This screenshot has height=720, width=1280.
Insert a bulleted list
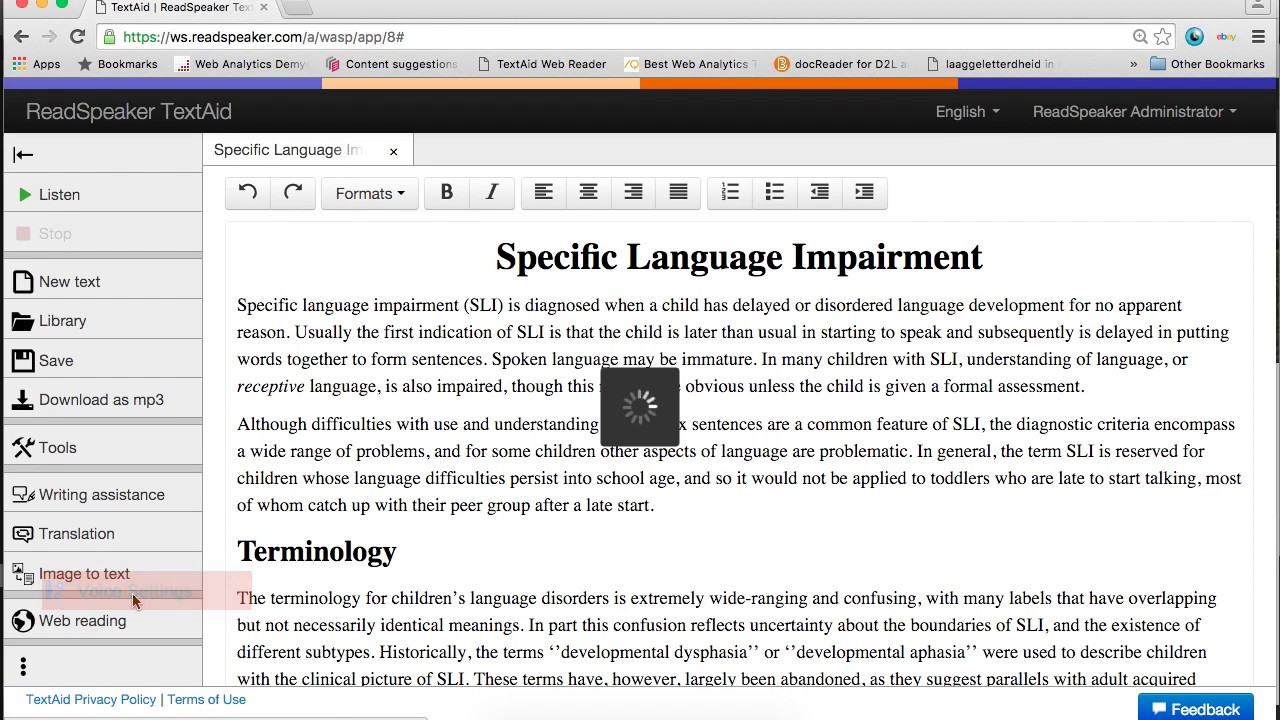tap(775, 192)
